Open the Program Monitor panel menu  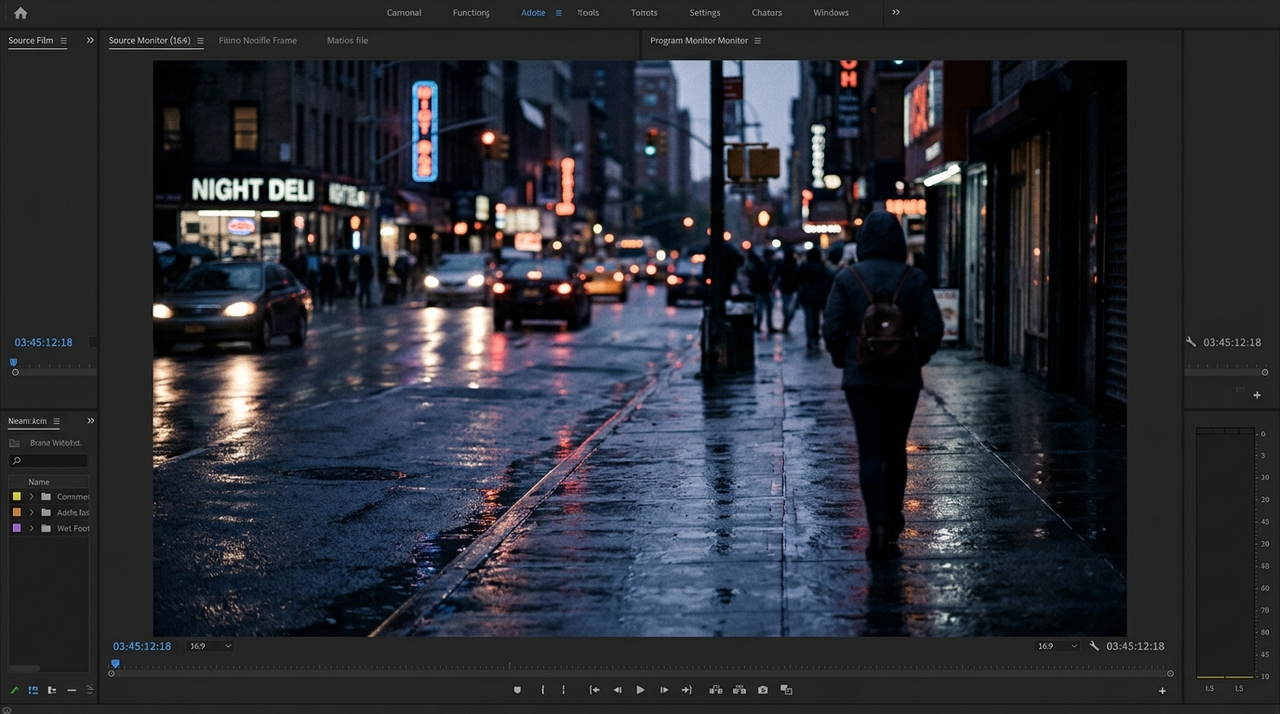[757, 41]
